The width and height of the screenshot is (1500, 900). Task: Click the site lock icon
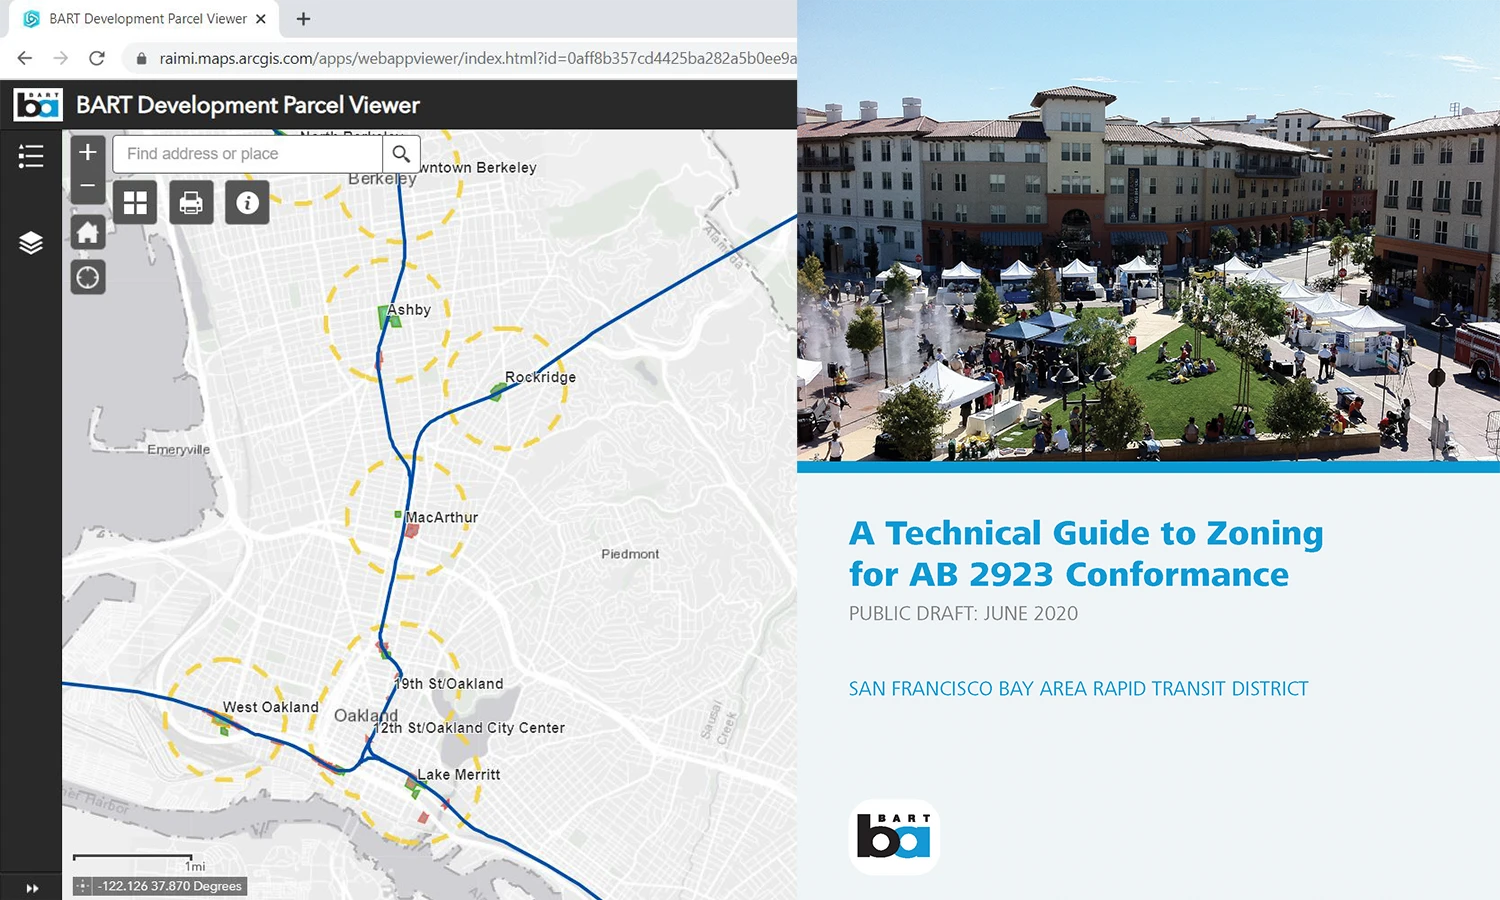click(x=141, y=58)
